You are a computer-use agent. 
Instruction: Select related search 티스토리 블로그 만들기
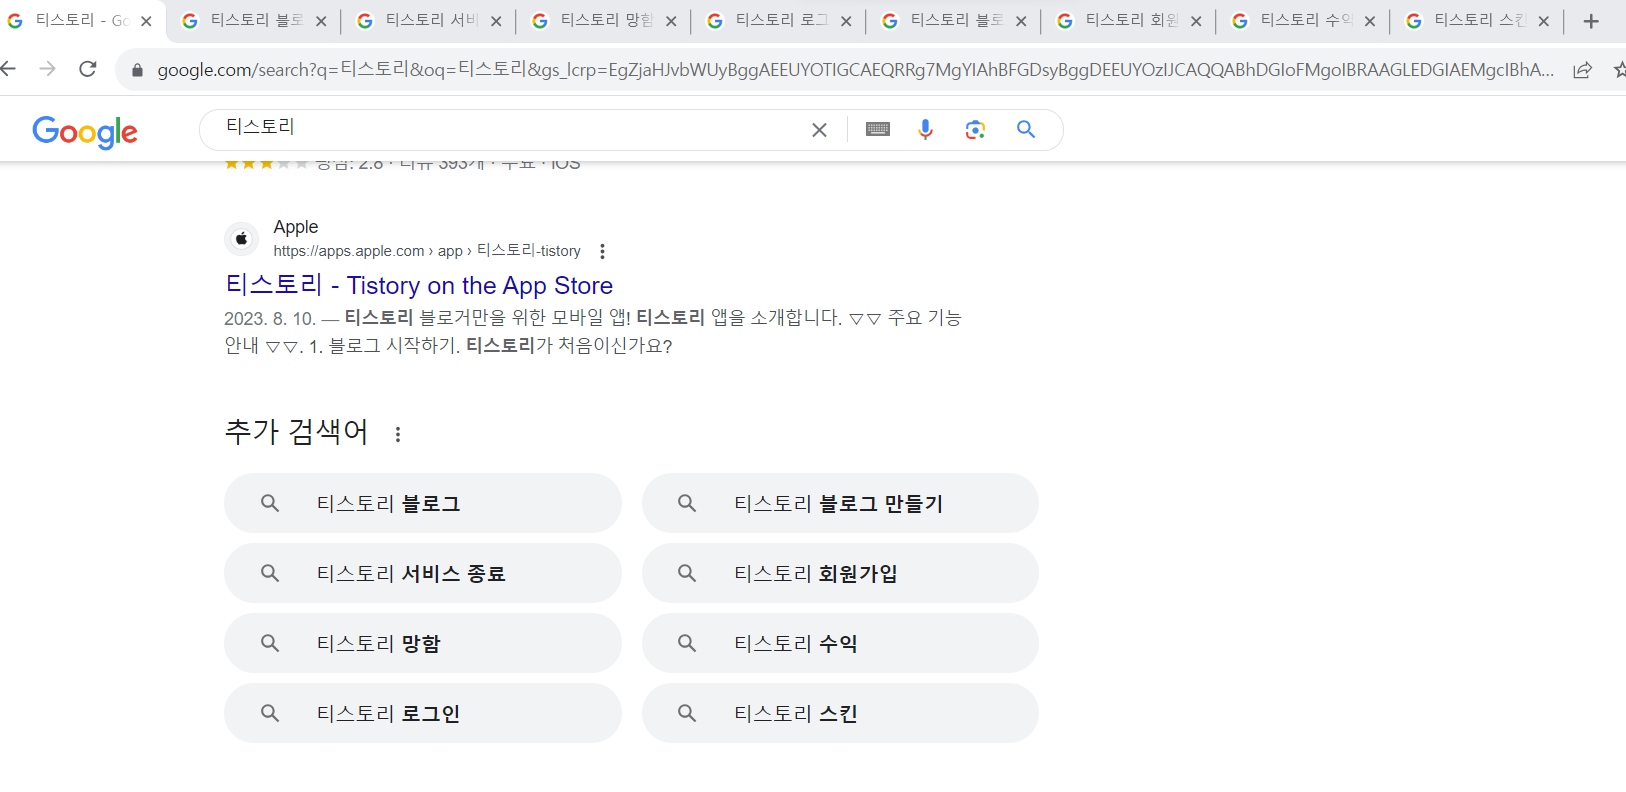840,503
